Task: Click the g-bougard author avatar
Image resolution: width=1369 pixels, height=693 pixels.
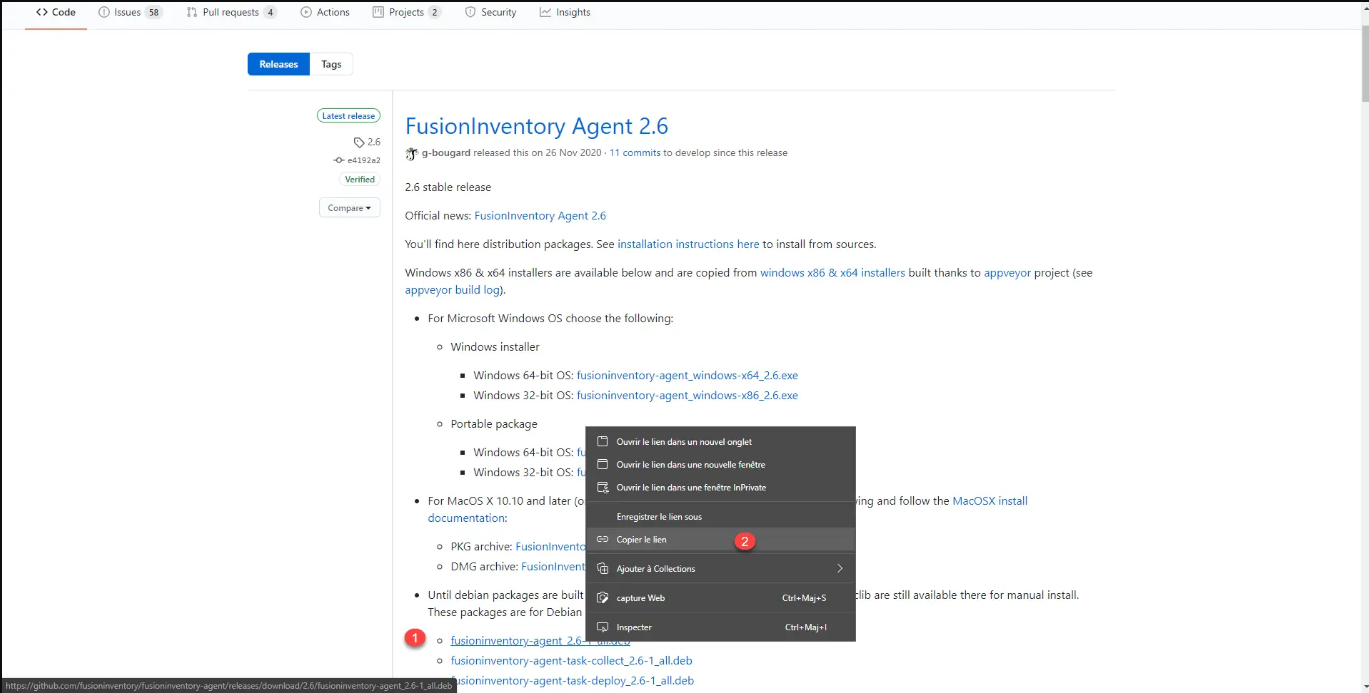Action: 411,153
